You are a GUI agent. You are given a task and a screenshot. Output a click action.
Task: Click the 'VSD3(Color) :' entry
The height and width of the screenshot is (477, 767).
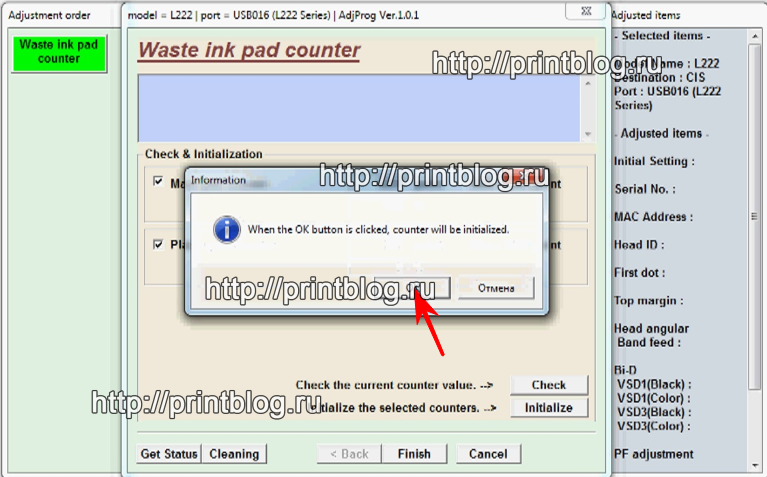[x=654, y=426]
